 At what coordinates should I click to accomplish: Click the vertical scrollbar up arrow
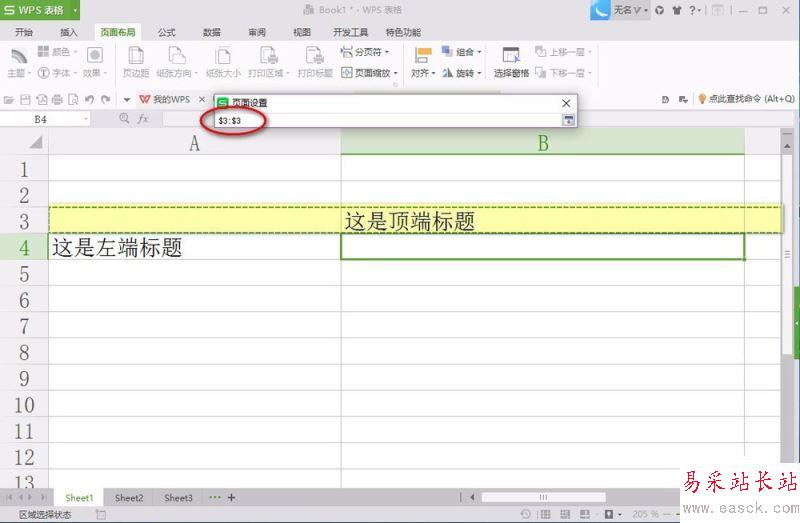point(787,146)
